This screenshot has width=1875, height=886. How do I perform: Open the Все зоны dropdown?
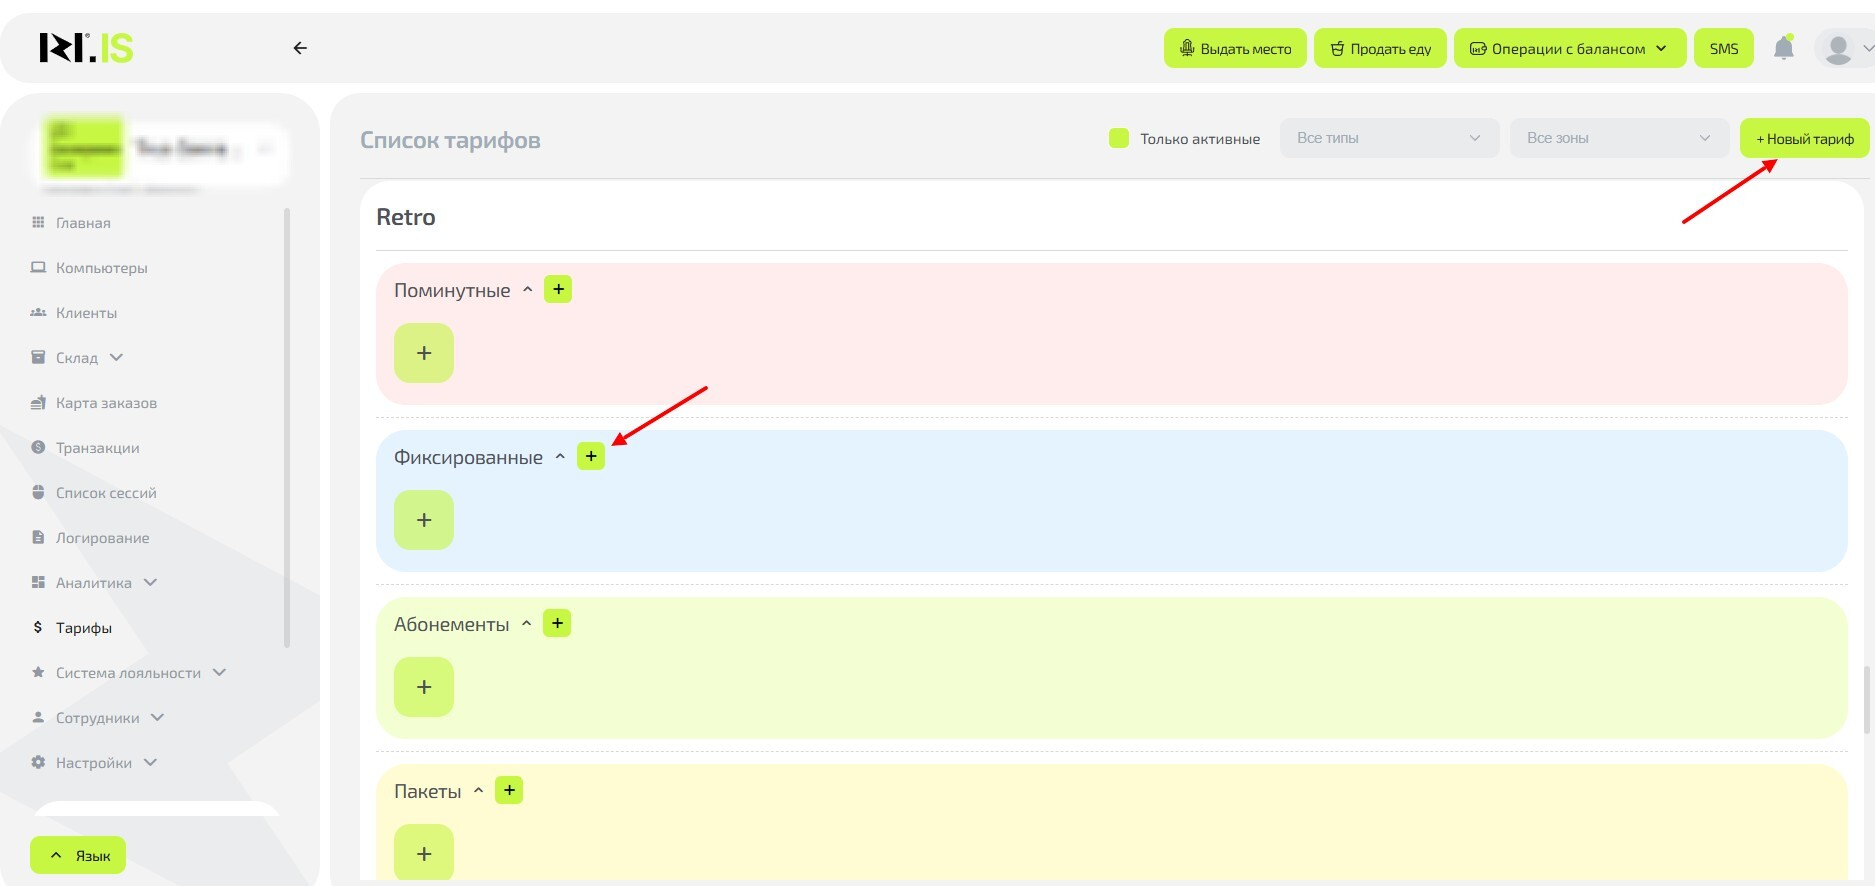pyautogui.click(x=1618, y=138)
